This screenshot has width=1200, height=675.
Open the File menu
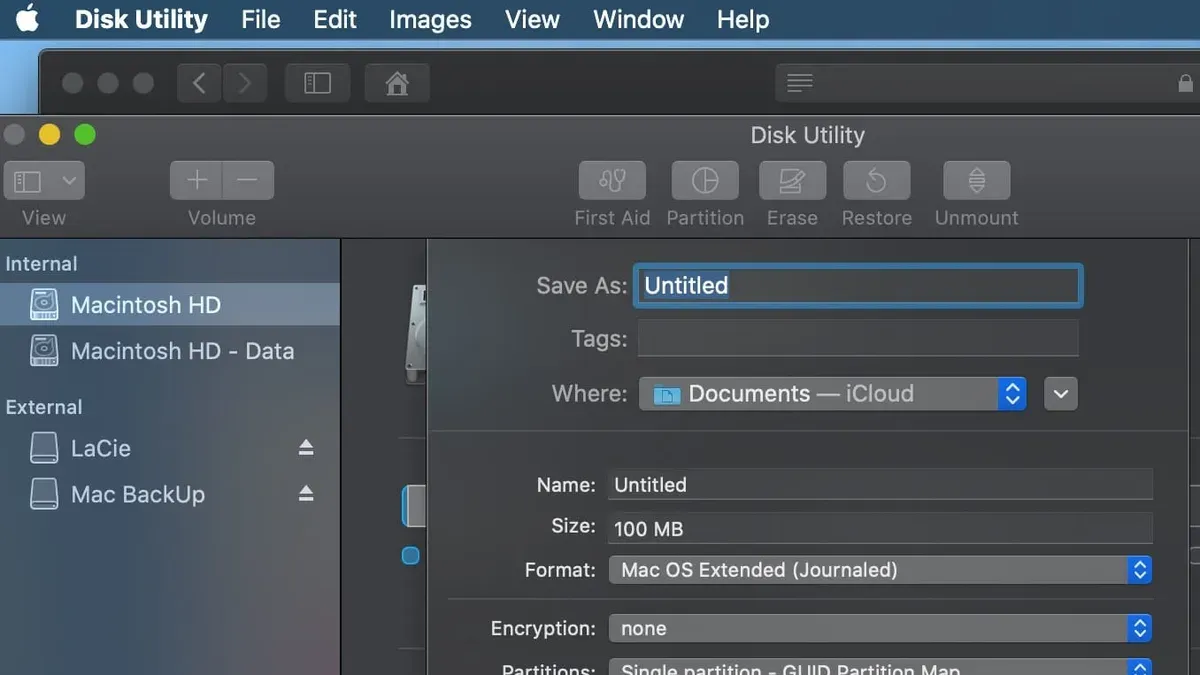(x=260, y=19)
